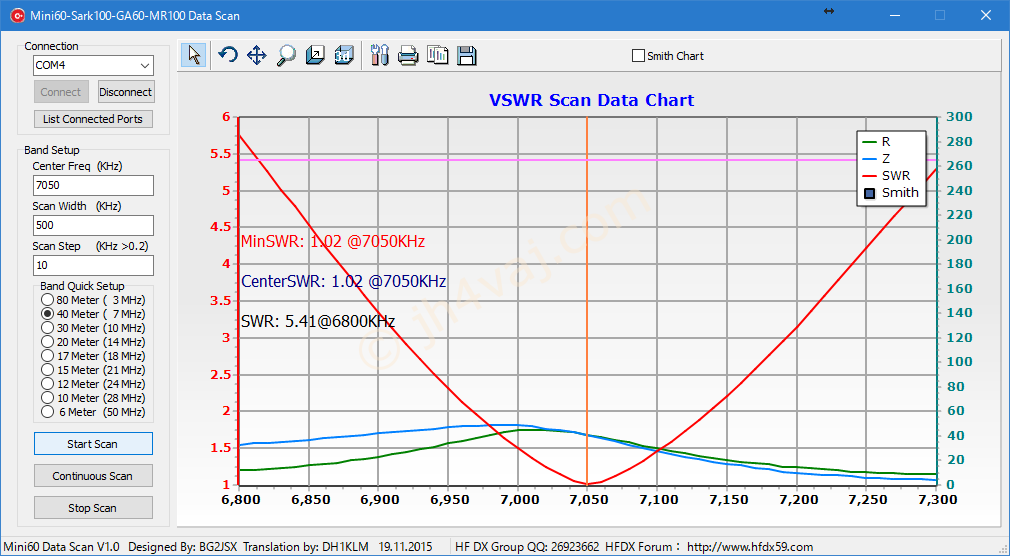Select the move/pan chart tool
This screenshot has height=556, width=1010.
tap(256, 55)
